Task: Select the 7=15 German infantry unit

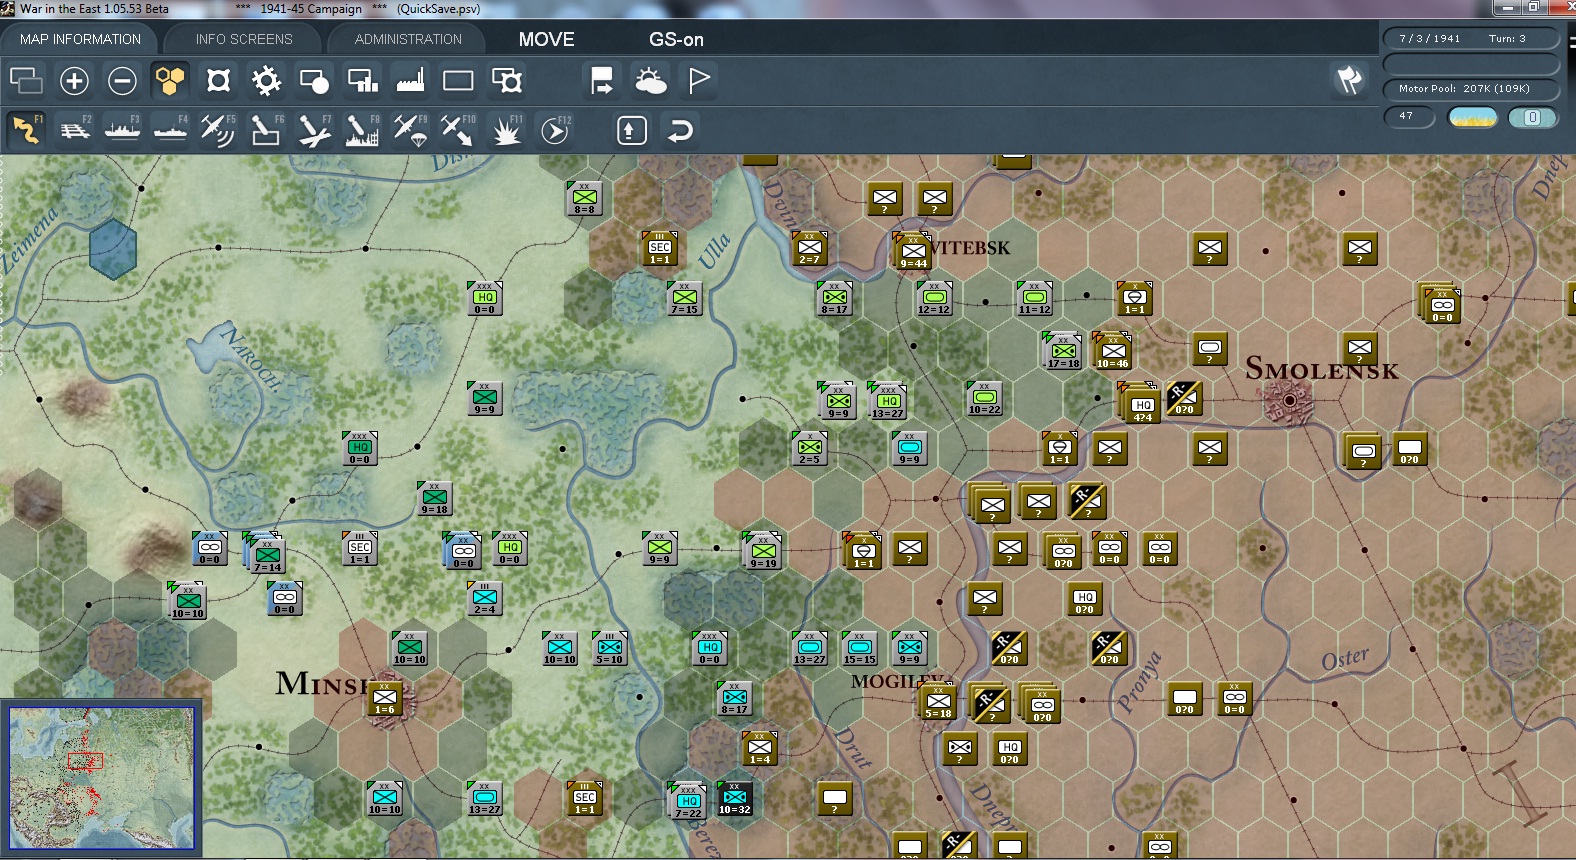Action: (x=685, y=299)
